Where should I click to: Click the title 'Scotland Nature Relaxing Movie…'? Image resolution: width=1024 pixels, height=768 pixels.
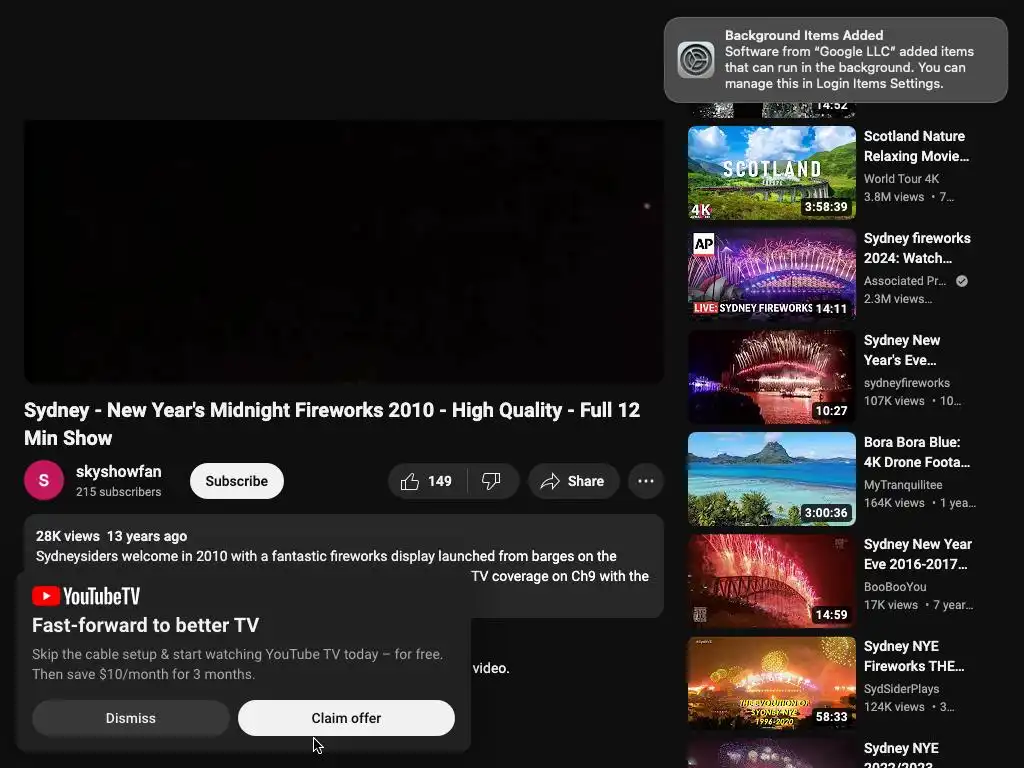coord(916,146)
